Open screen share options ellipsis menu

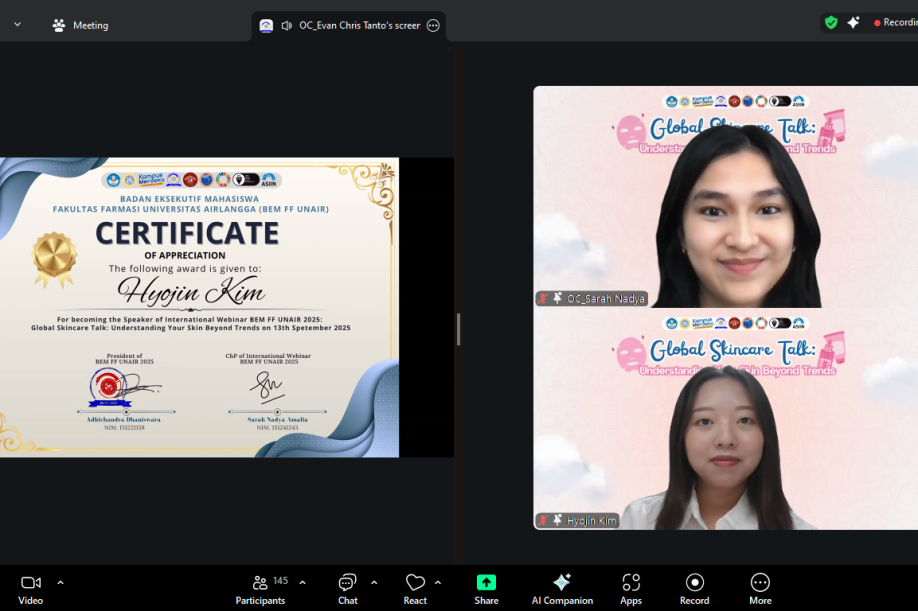click(433, 25)
